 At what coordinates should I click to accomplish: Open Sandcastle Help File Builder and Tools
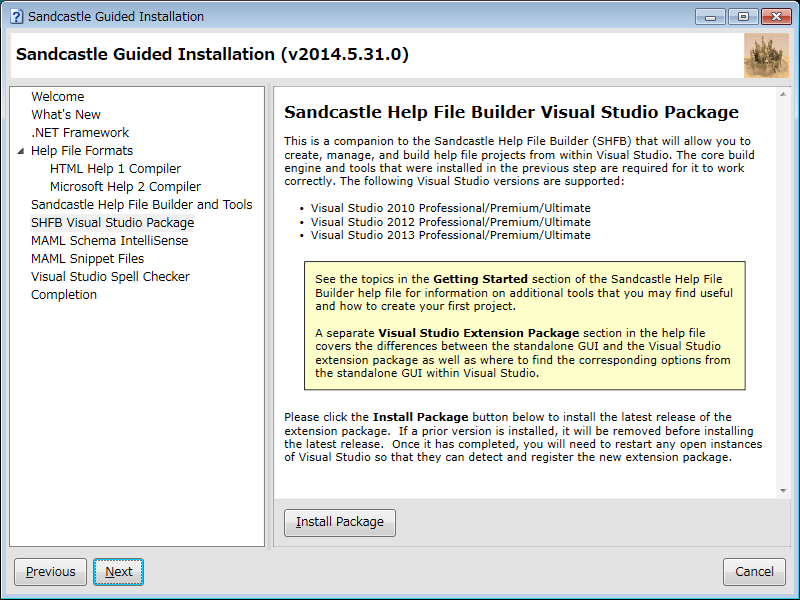[x=142, y=205]
